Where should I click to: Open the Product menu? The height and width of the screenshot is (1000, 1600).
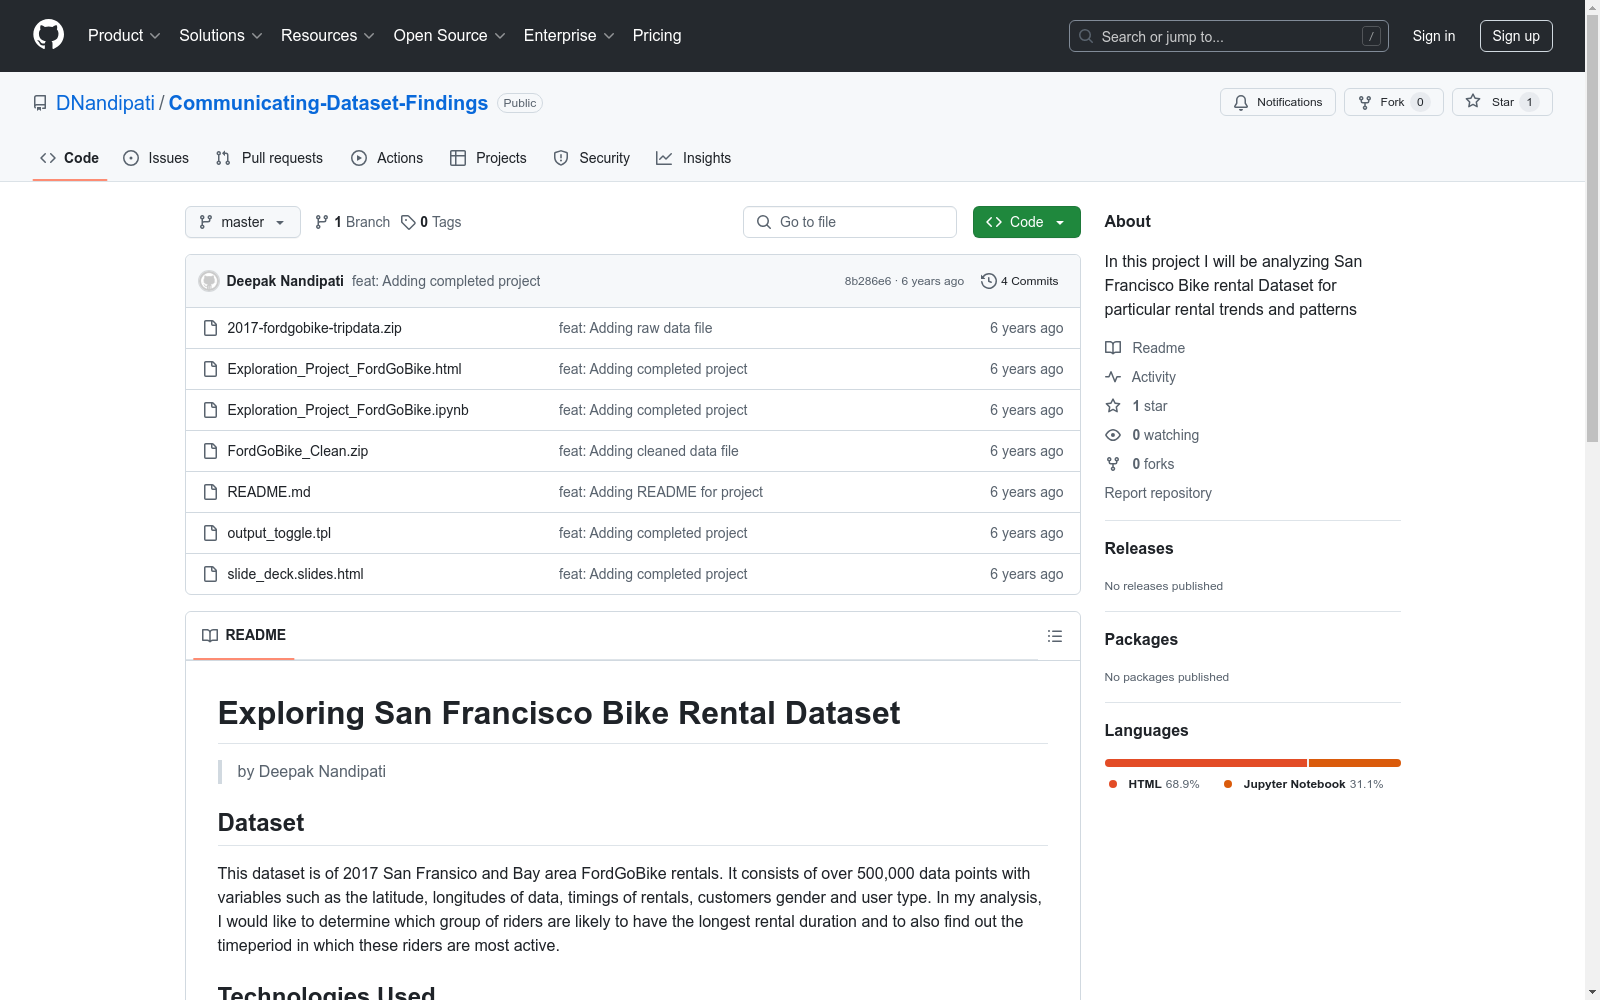coord(124,36)
